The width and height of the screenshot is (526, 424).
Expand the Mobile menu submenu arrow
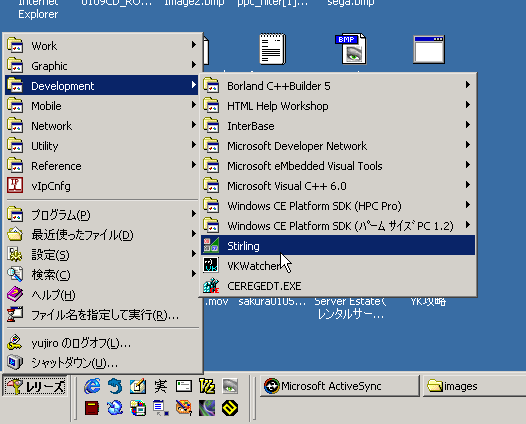point(194,105)
